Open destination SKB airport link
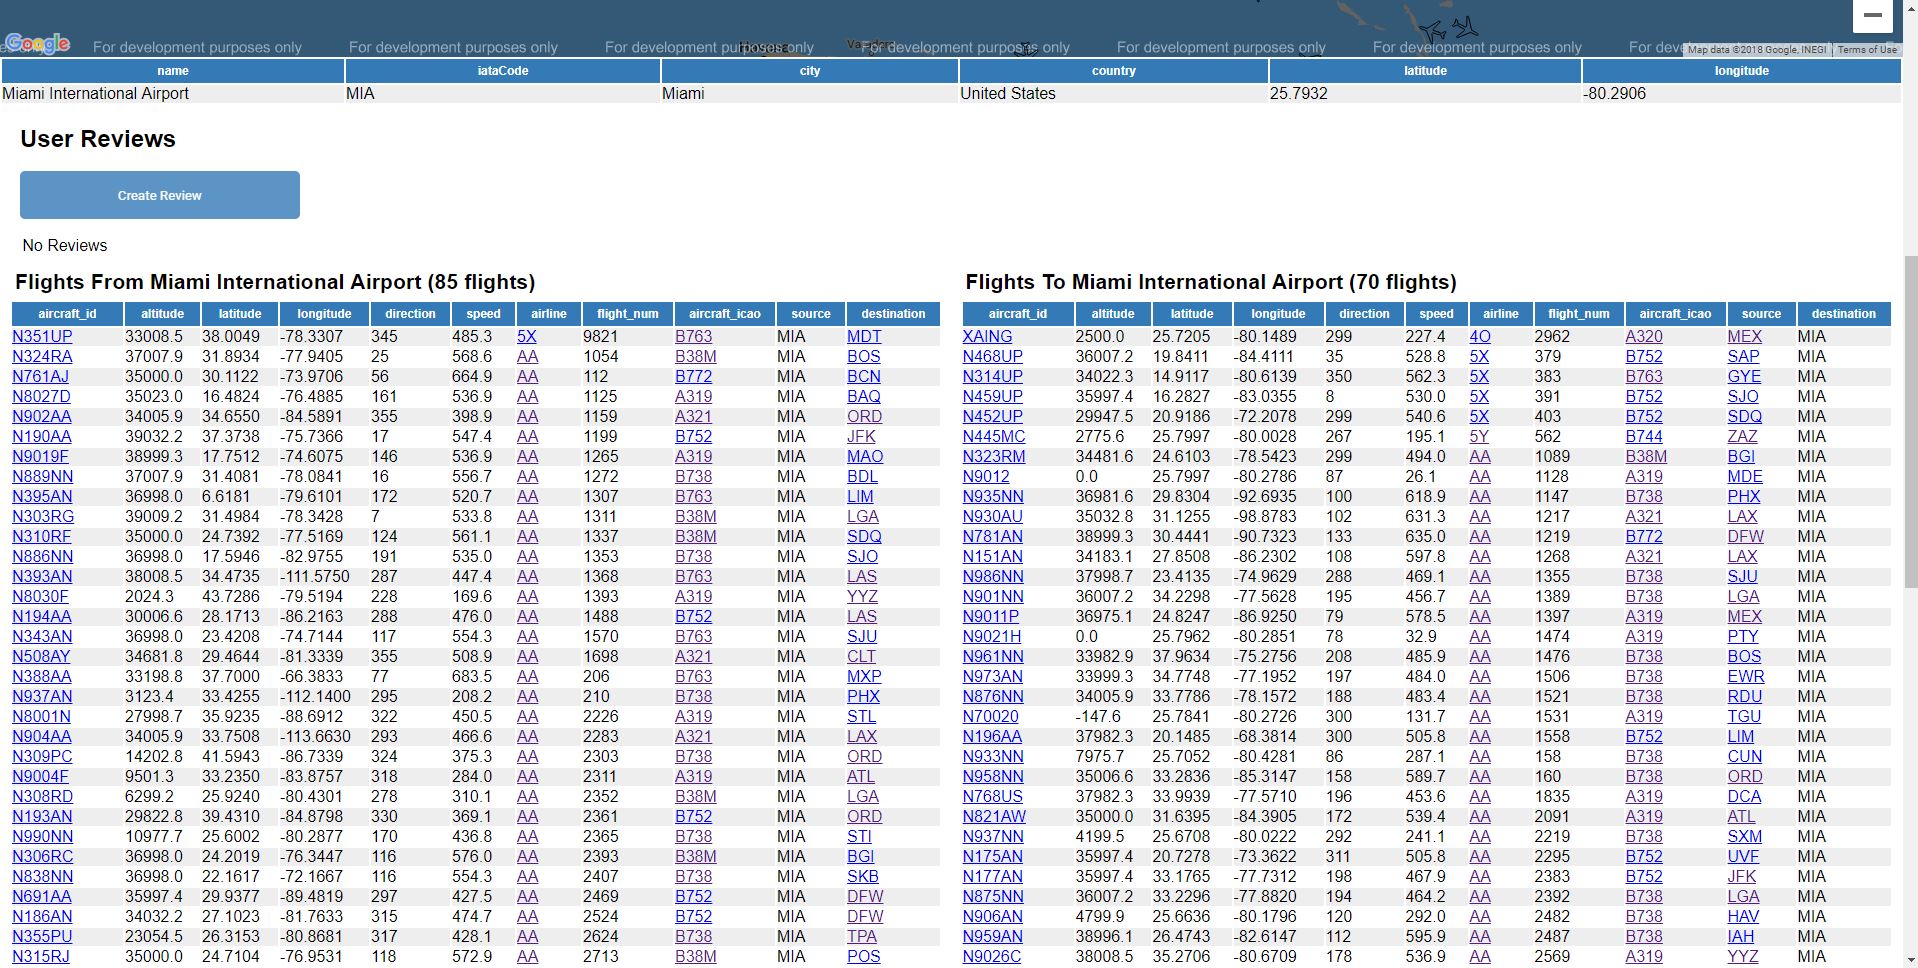Viewport: 1918px width, 968px height. pyautogui.click(x=863, y=877)
